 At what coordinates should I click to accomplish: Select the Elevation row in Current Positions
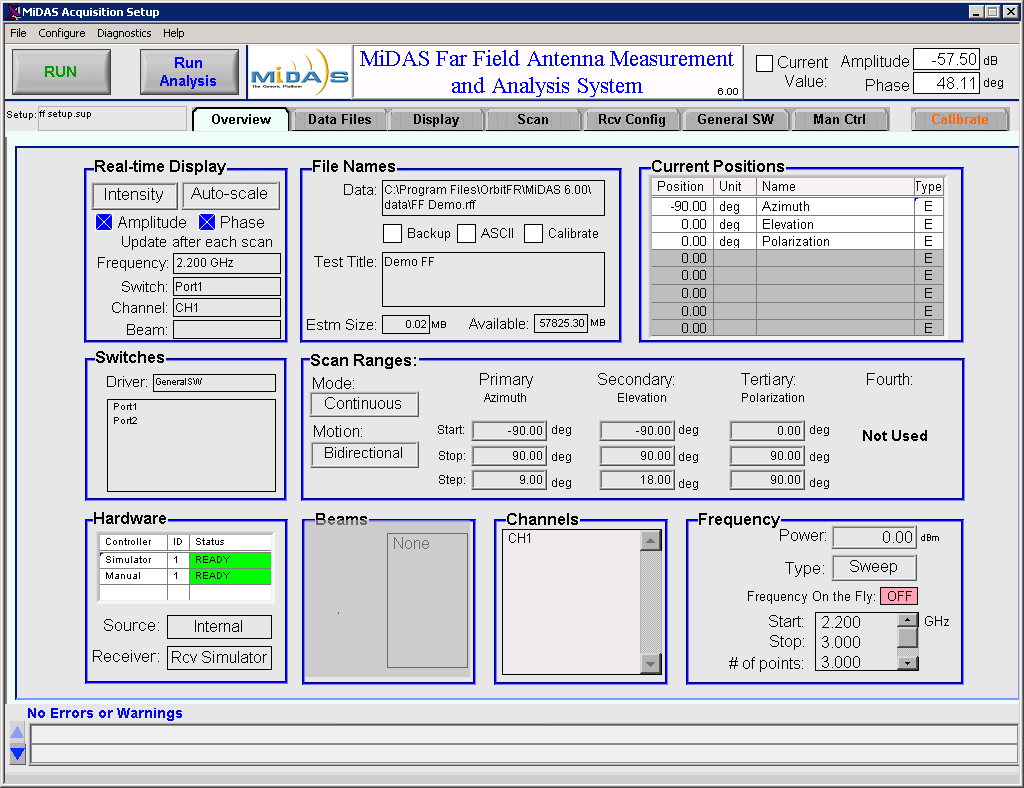[x=797, y=224]
